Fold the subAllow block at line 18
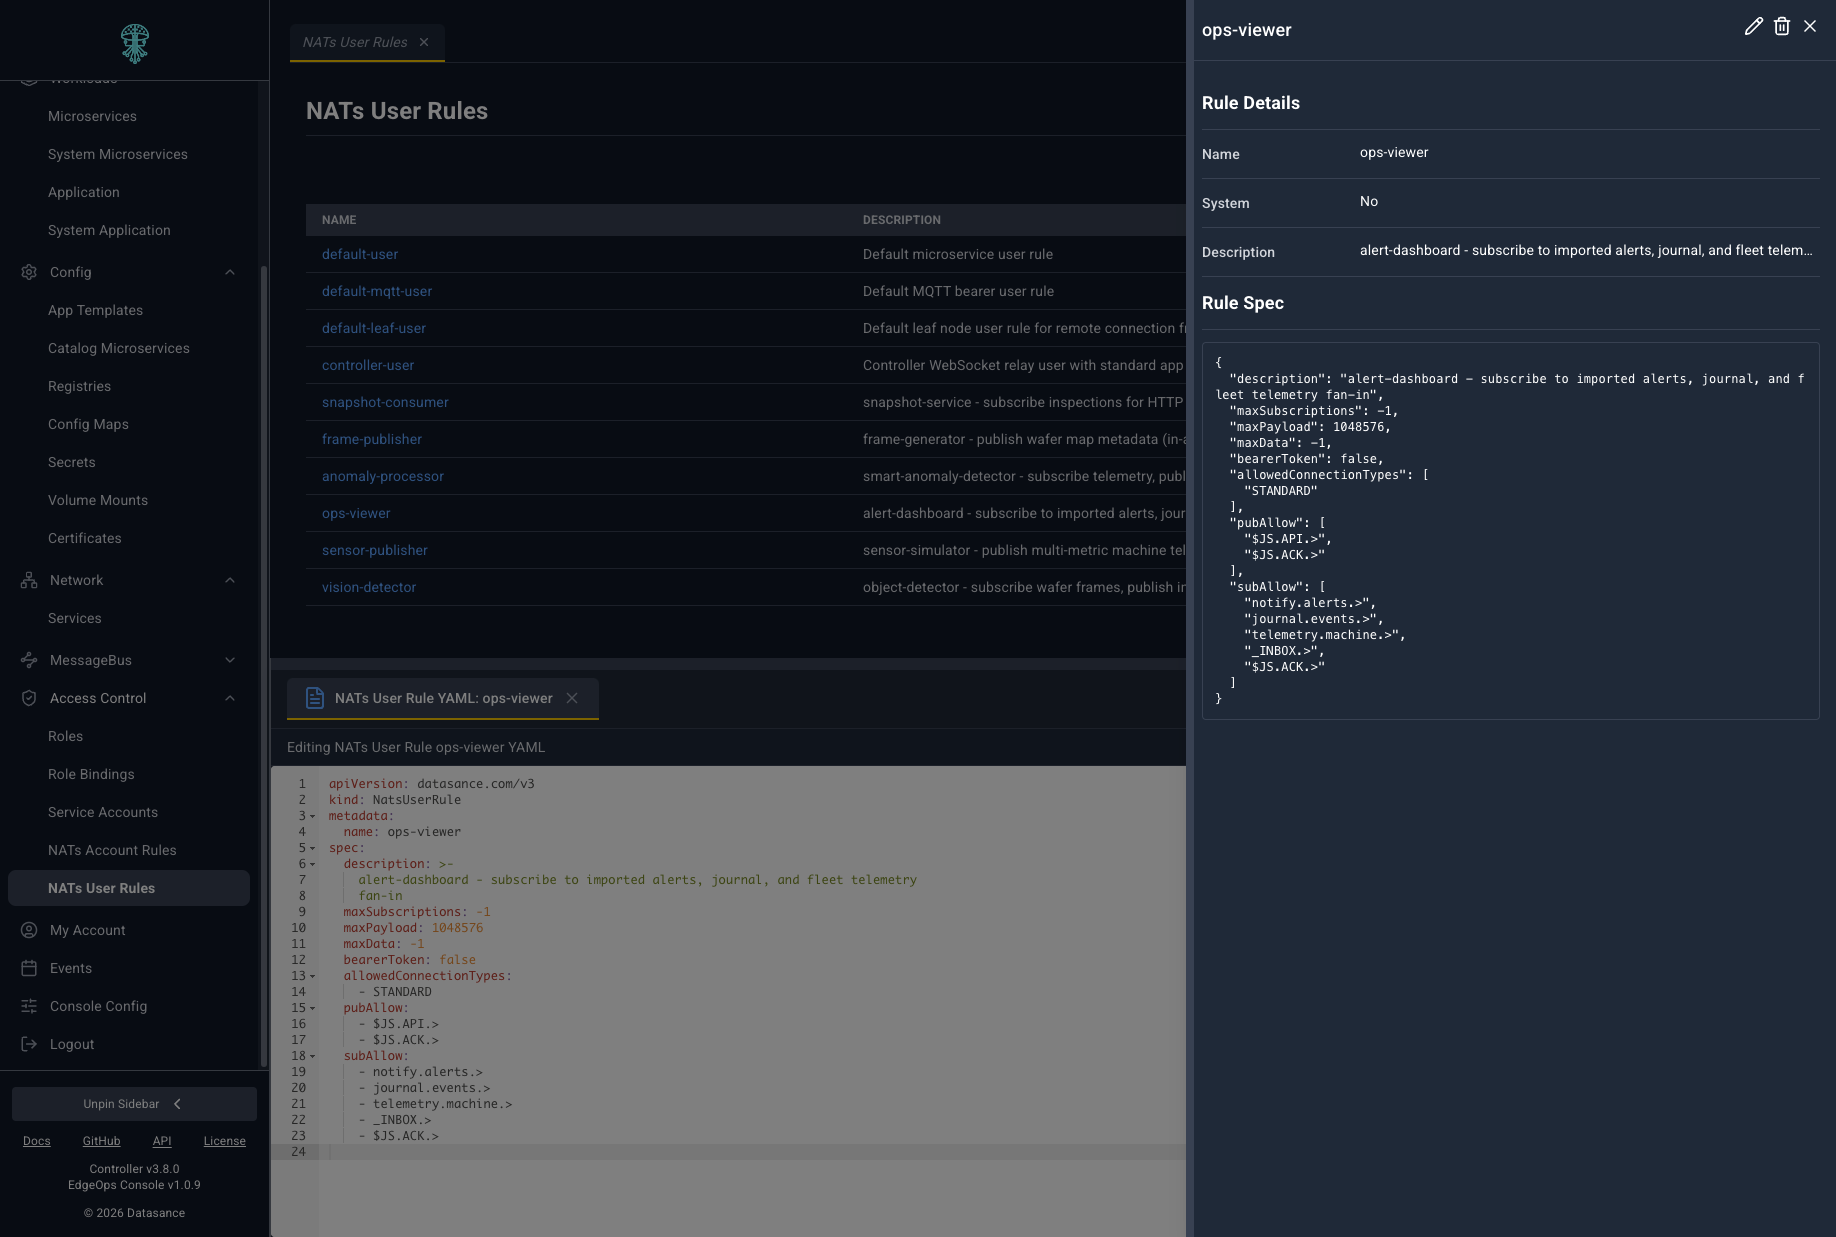 tap(313, 1056)
